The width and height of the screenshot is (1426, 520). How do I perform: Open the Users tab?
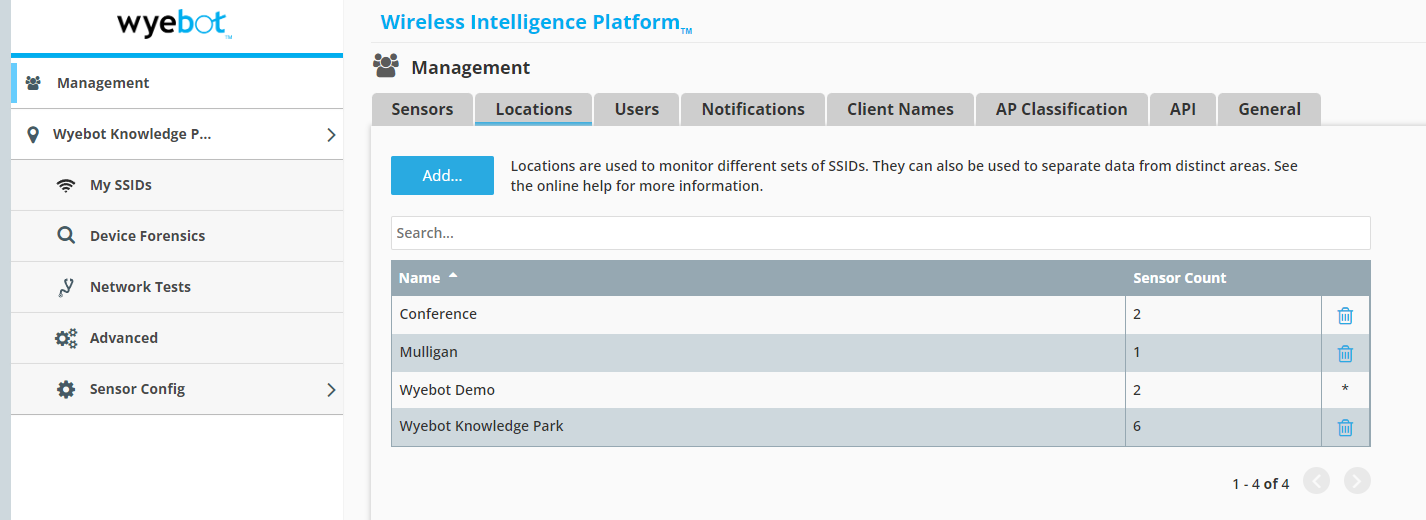pyautogui.click(x=637, y=109)
